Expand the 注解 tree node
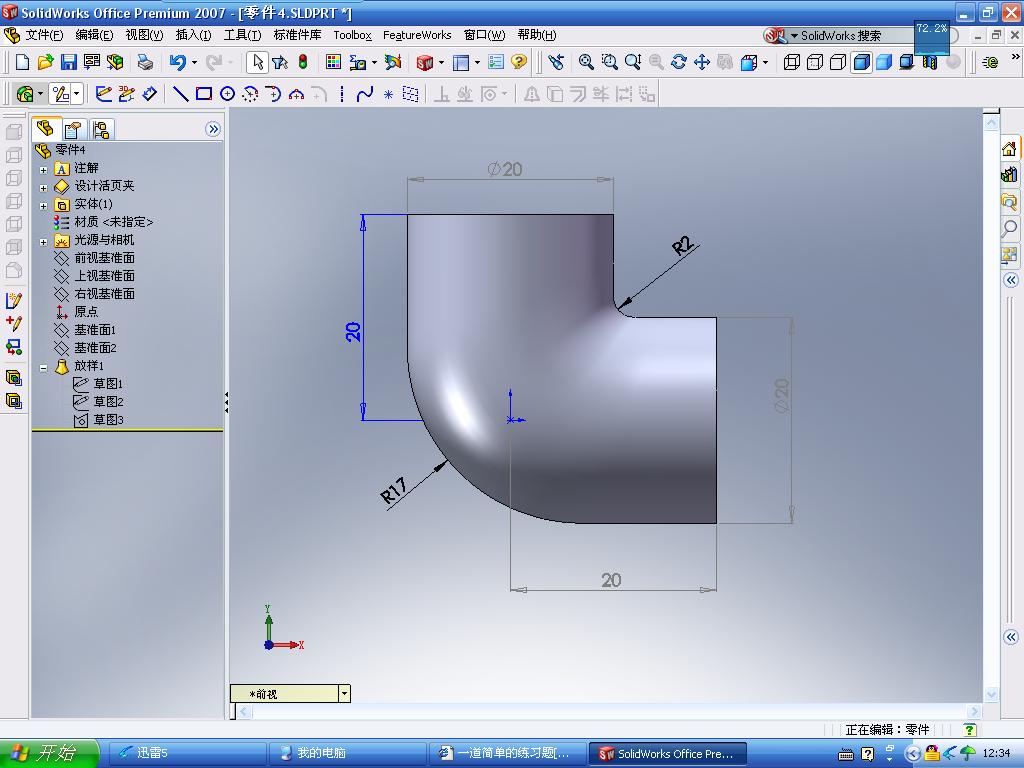The image size is (1024, 768). click(43, 170)
